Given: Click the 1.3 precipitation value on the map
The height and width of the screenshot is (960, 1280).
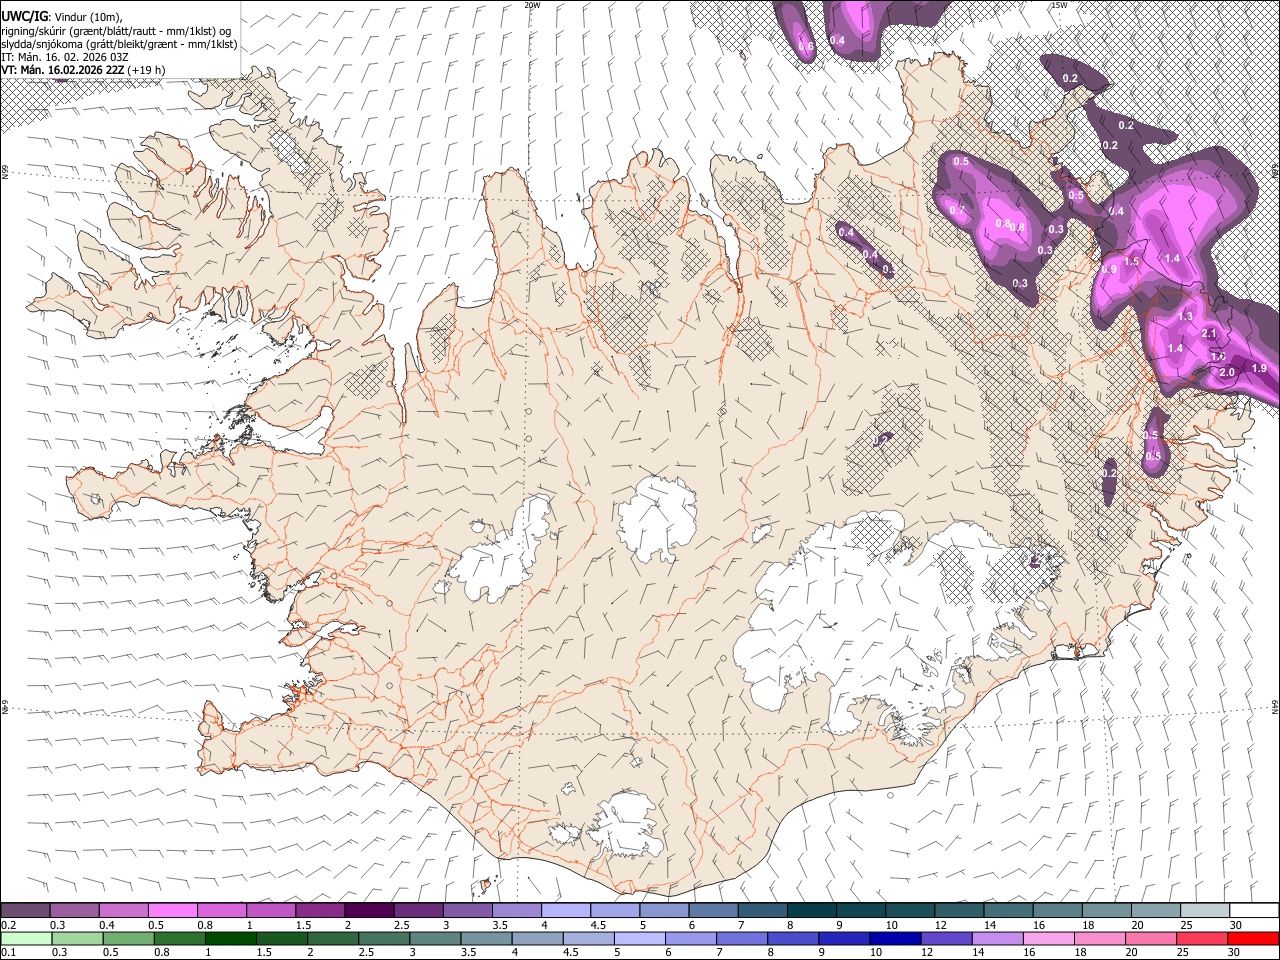Looking at the screenshot, I should click(x=1186, y=316).
